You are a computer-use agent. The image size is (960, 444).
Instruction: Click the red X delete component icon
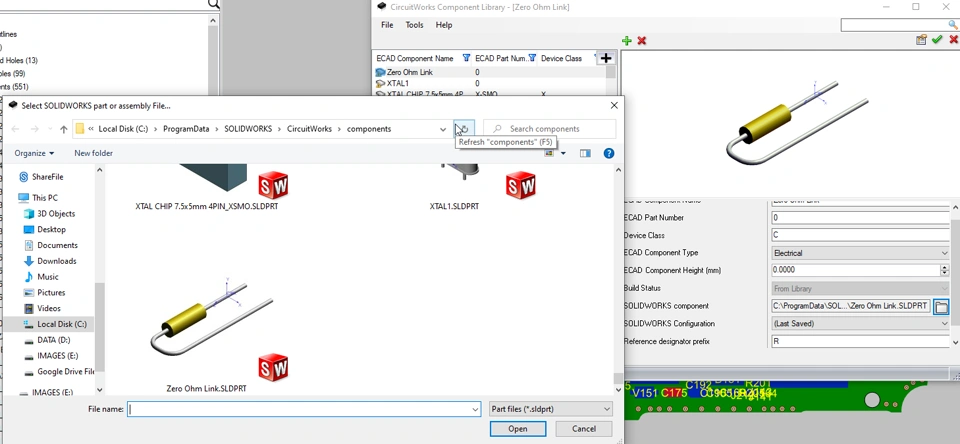click(x=642, y=40)
